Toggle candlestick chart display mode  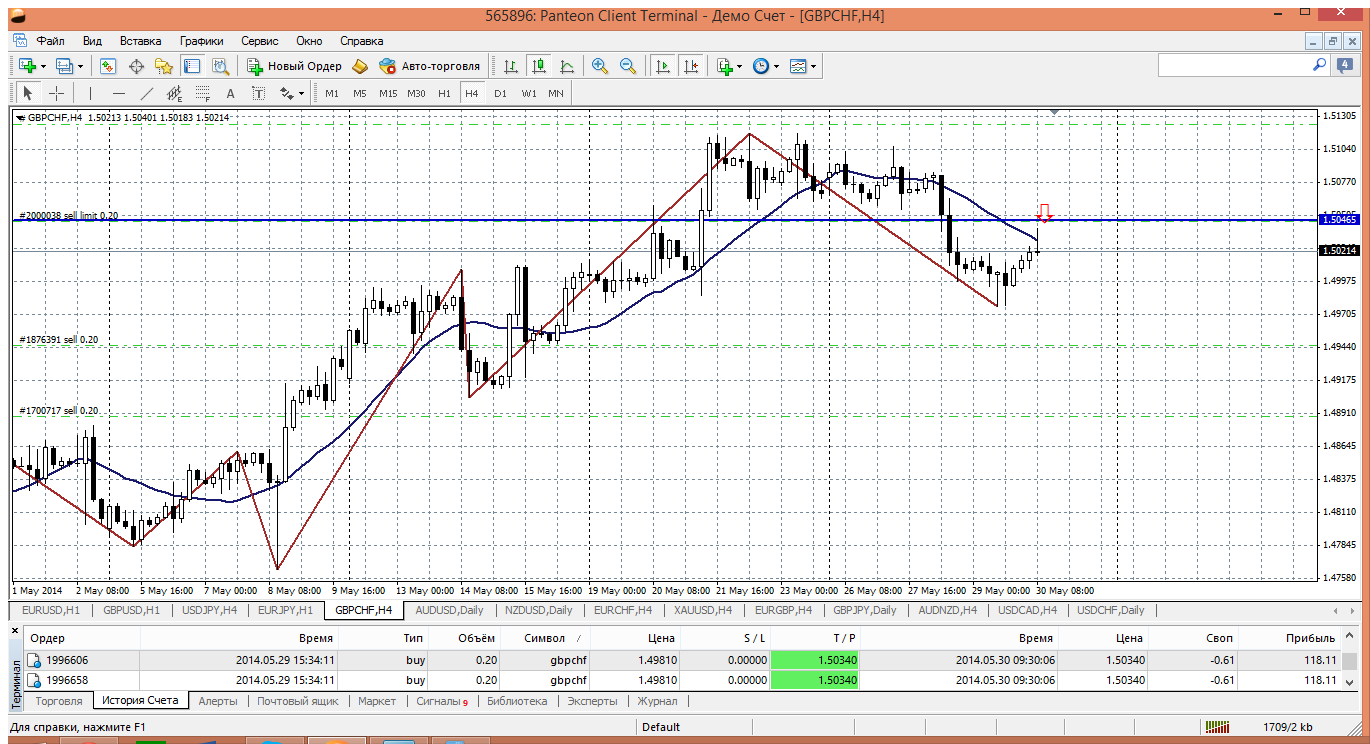click(539, 66)
